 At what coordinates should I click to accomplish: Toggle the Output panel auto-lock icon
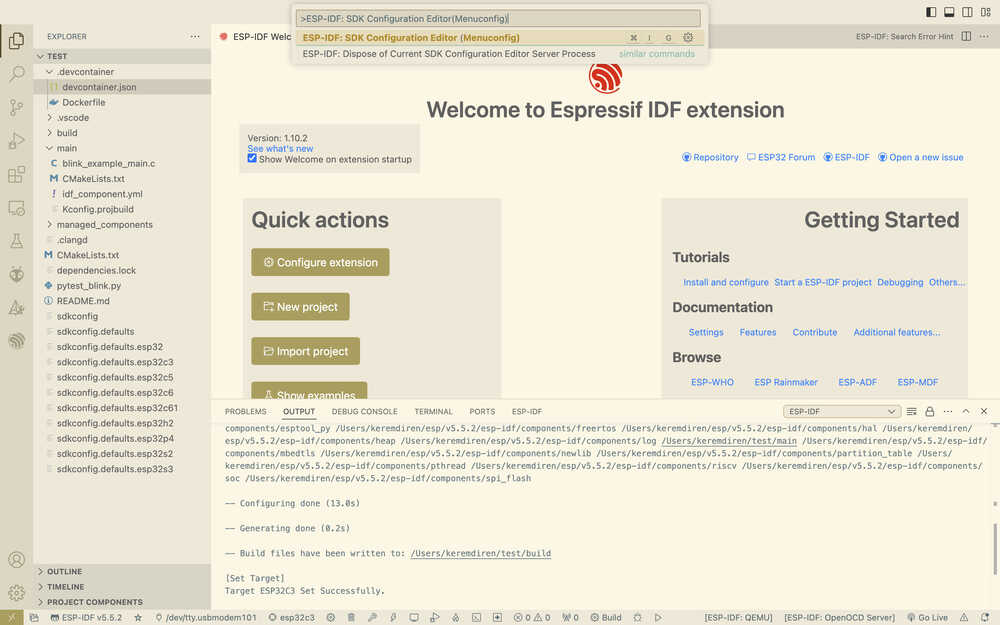coord(930,411)
